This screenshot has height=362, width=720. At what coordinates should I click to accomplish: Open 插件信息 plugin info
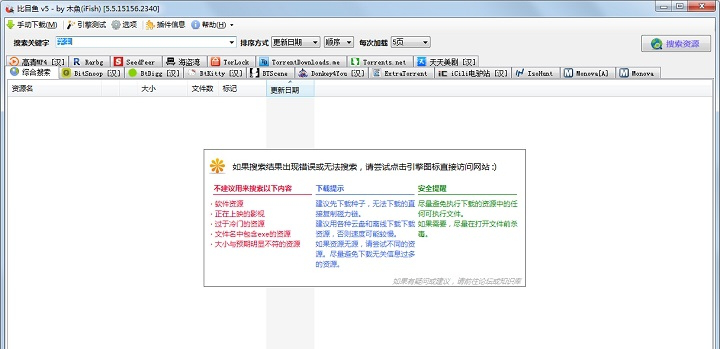coord(165,25)
